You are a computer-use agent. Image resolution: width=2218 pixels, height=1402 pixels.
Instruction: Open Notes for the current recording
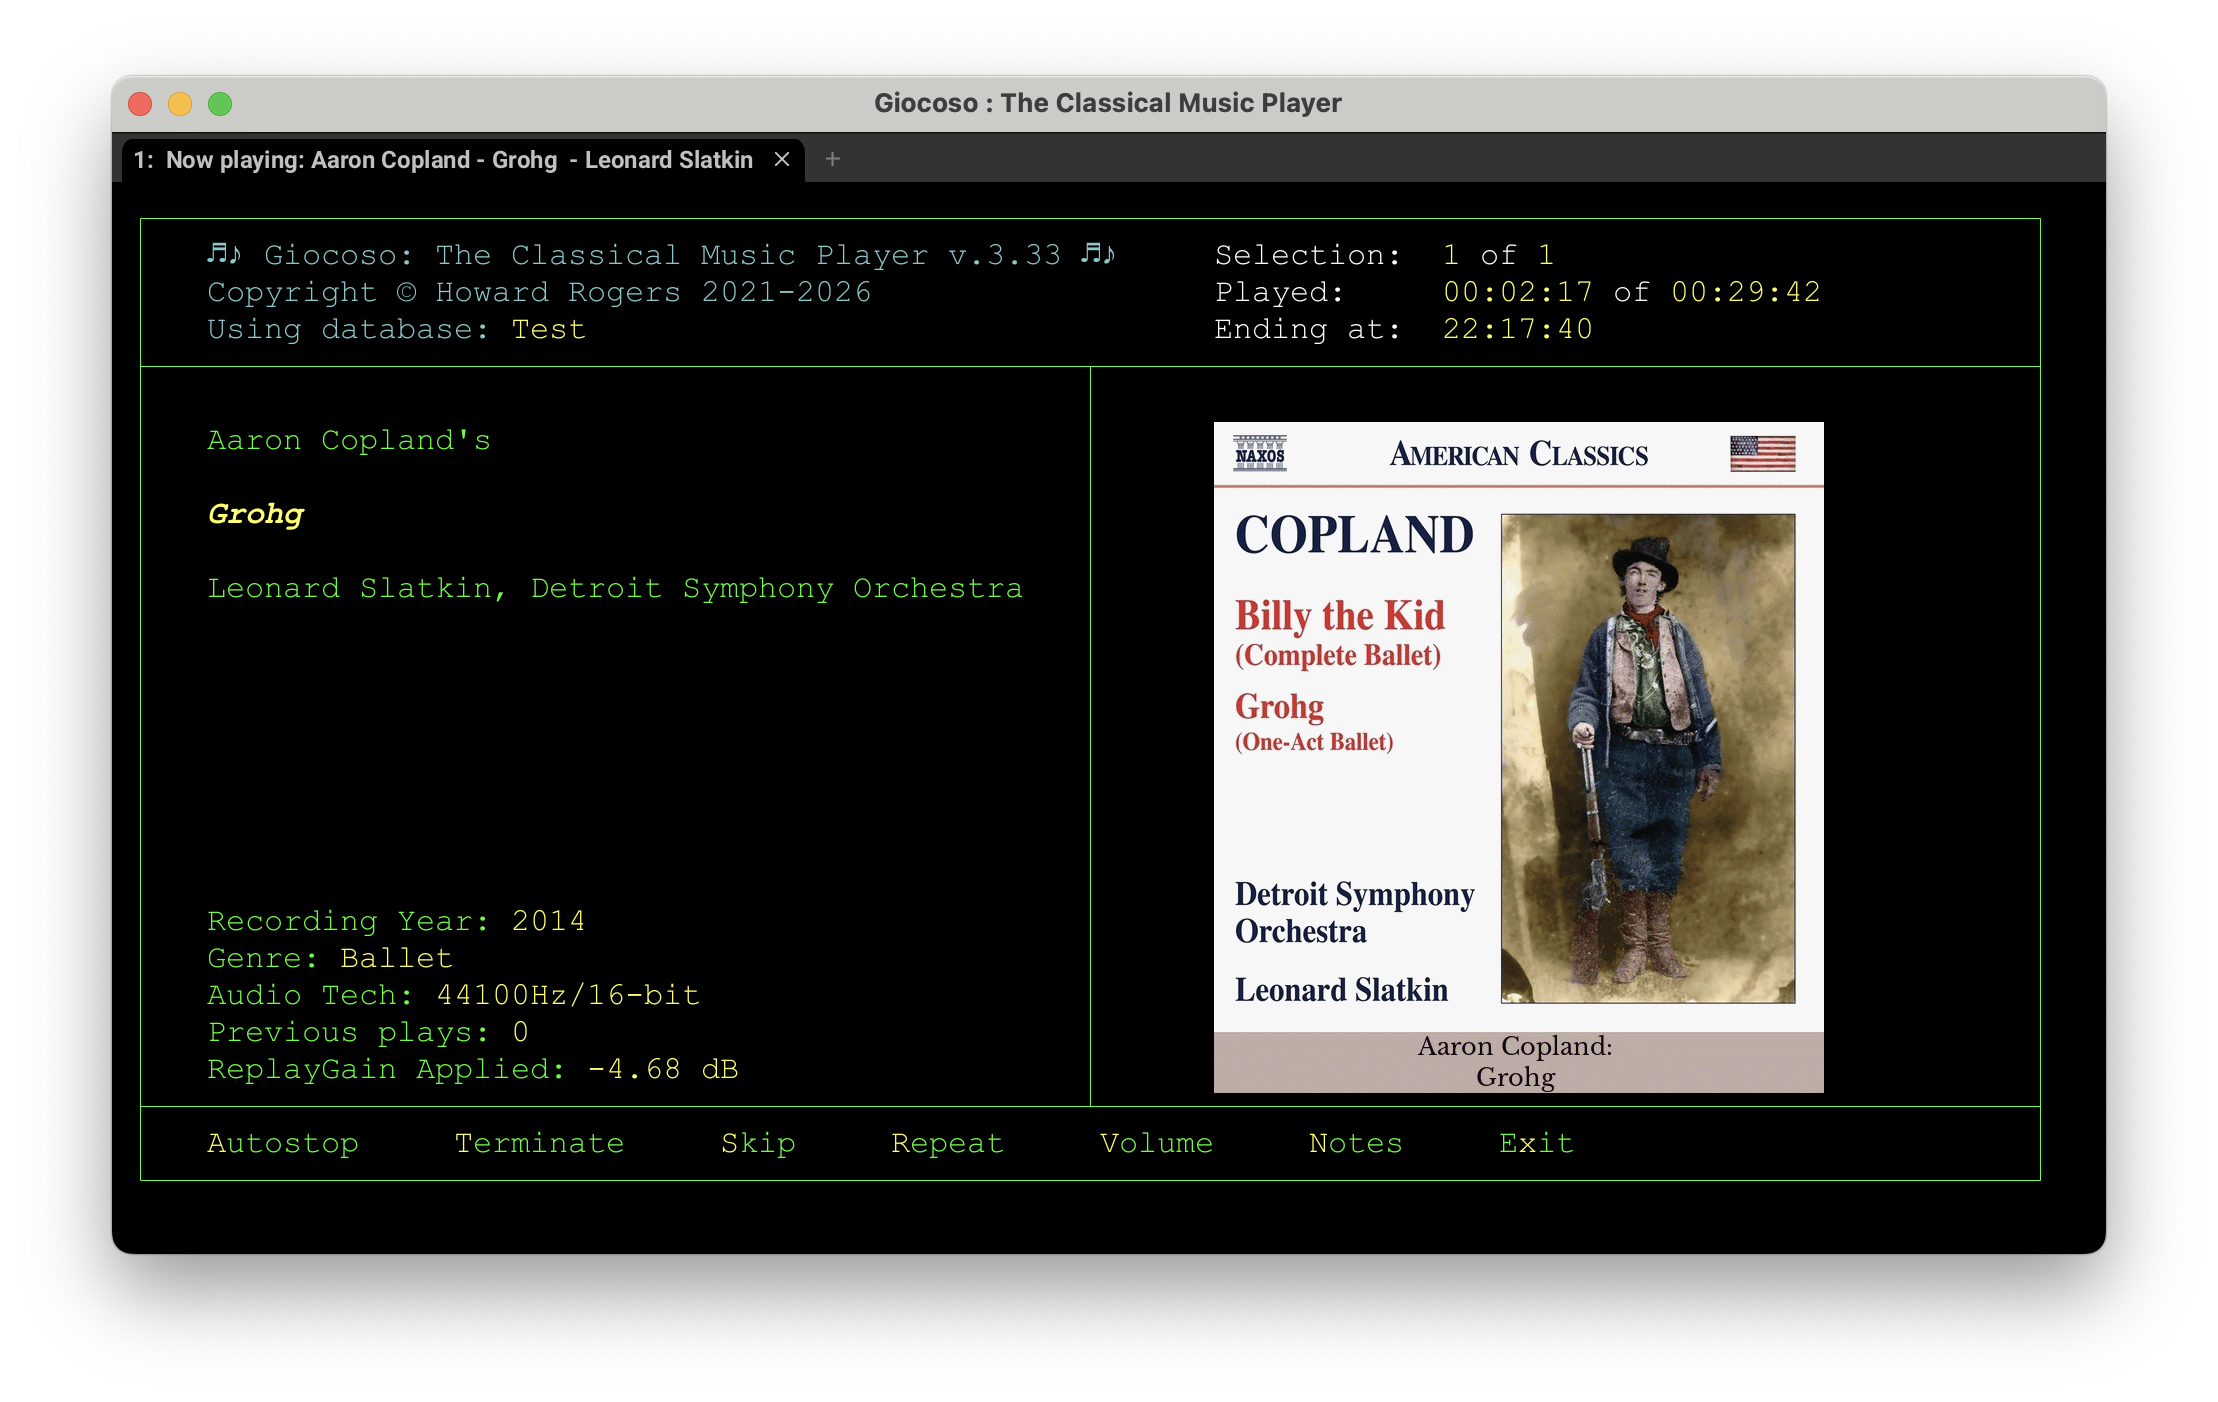tap(1355, 1143)
